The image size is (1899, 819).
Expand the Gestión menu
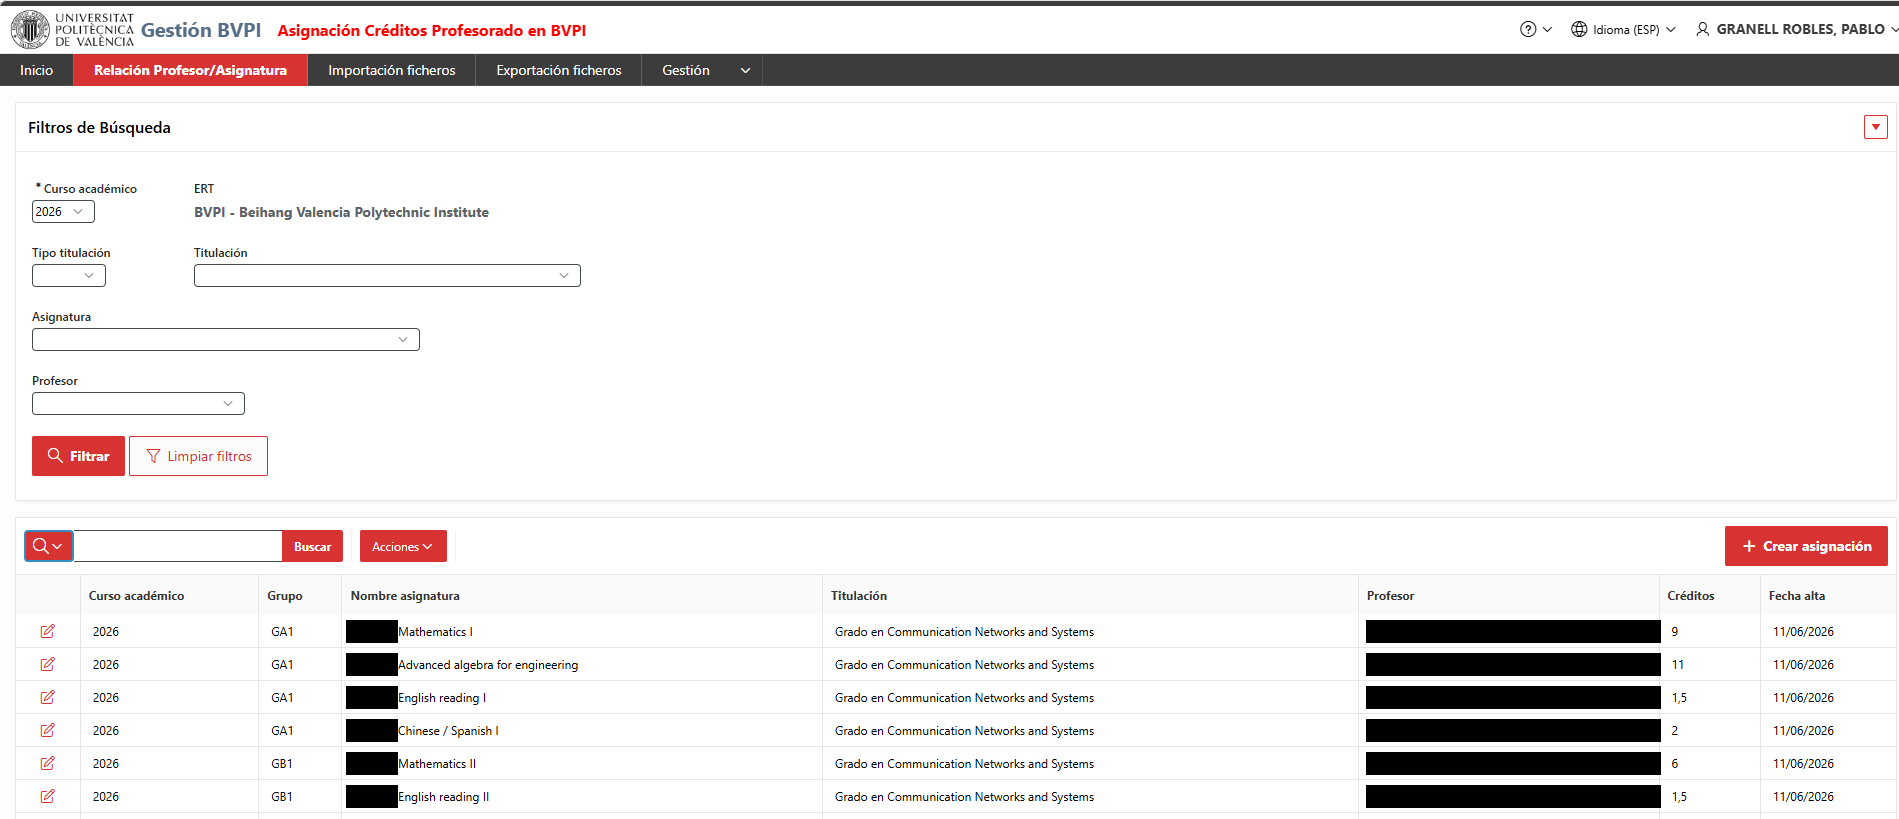click(702, 70)
